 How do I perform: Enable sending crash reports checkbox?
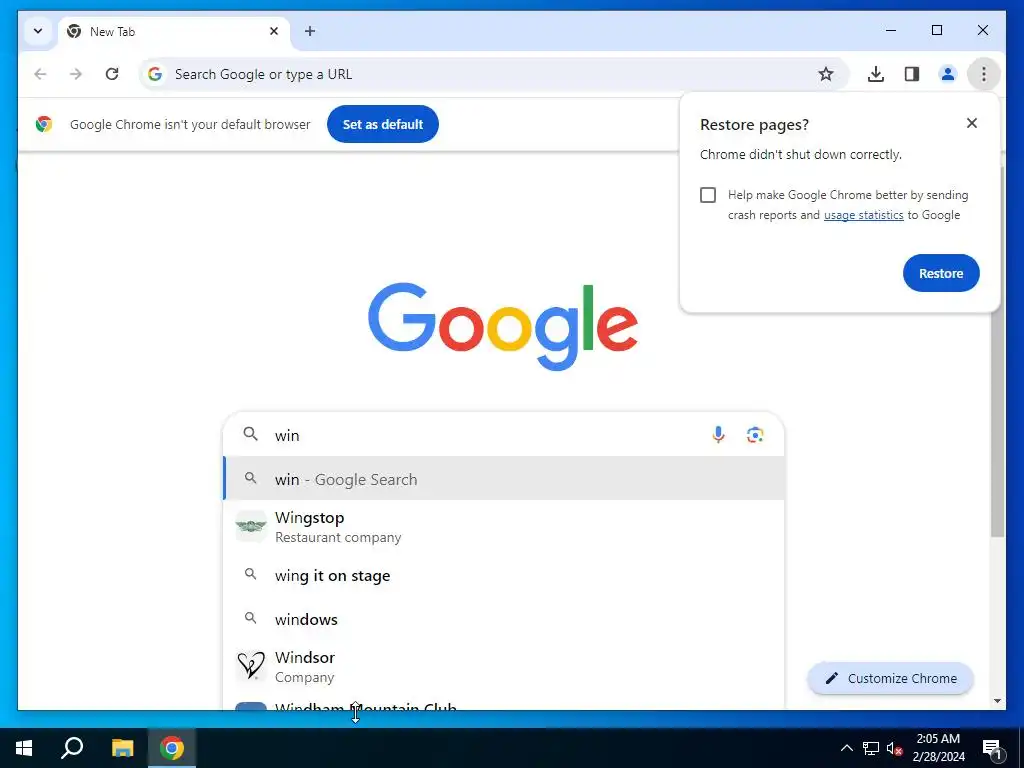(x=708, y=195)
